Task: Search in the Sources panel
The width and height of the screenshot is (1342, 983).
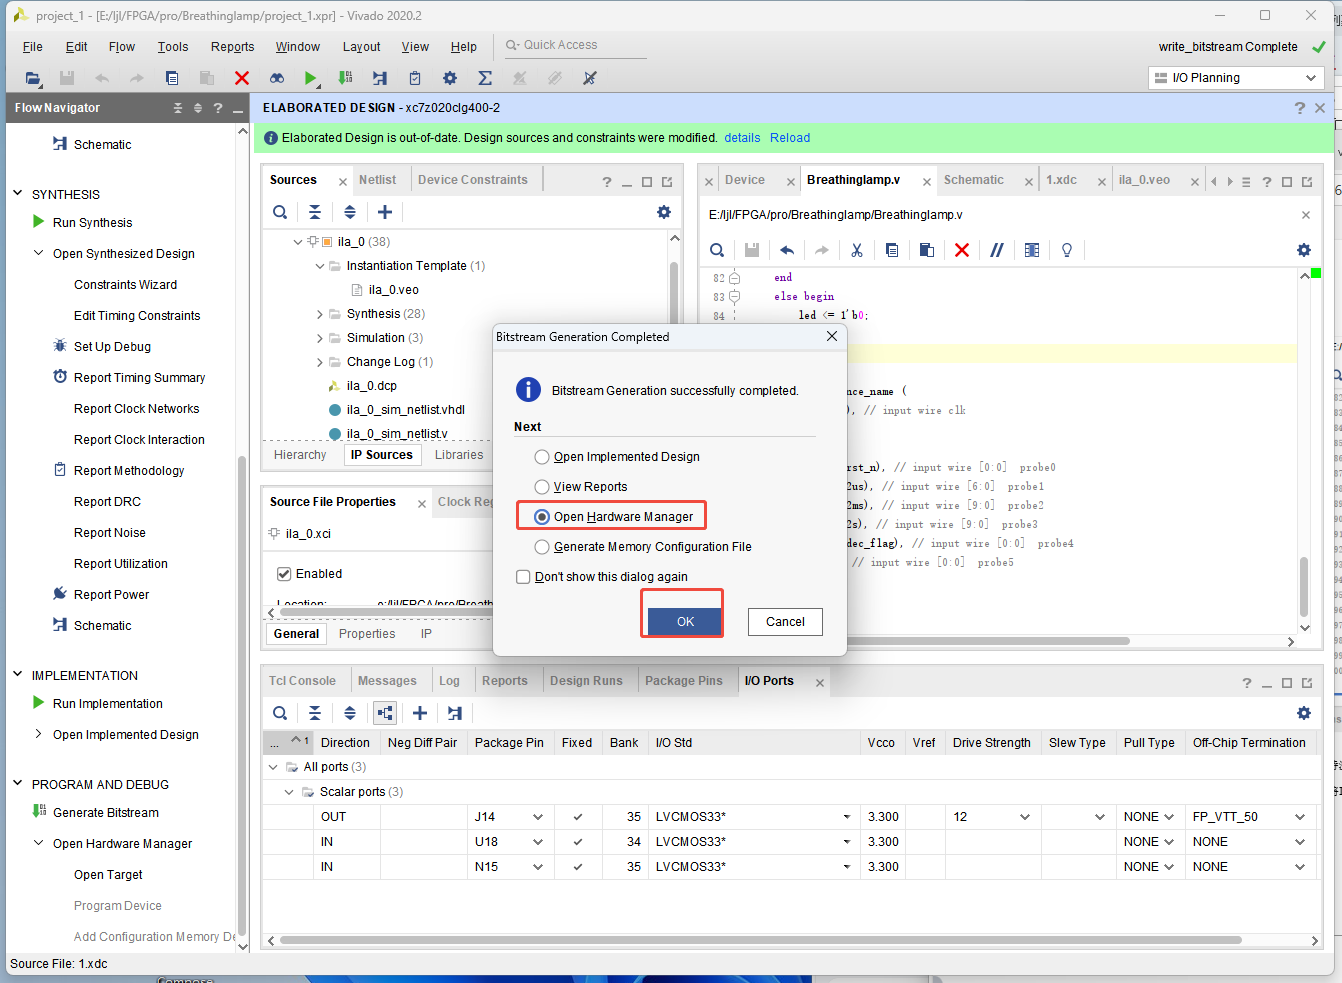Action: click(280, 212)
